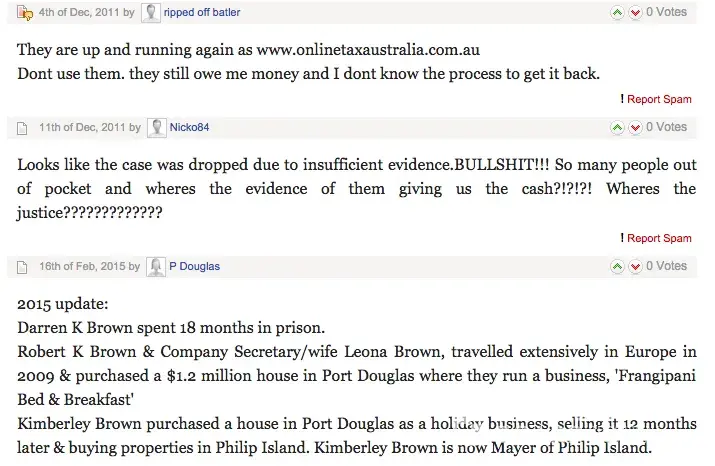Click the page icon beside 16th of Feb
Screen dimensions: 715x466
click(24, 267)
